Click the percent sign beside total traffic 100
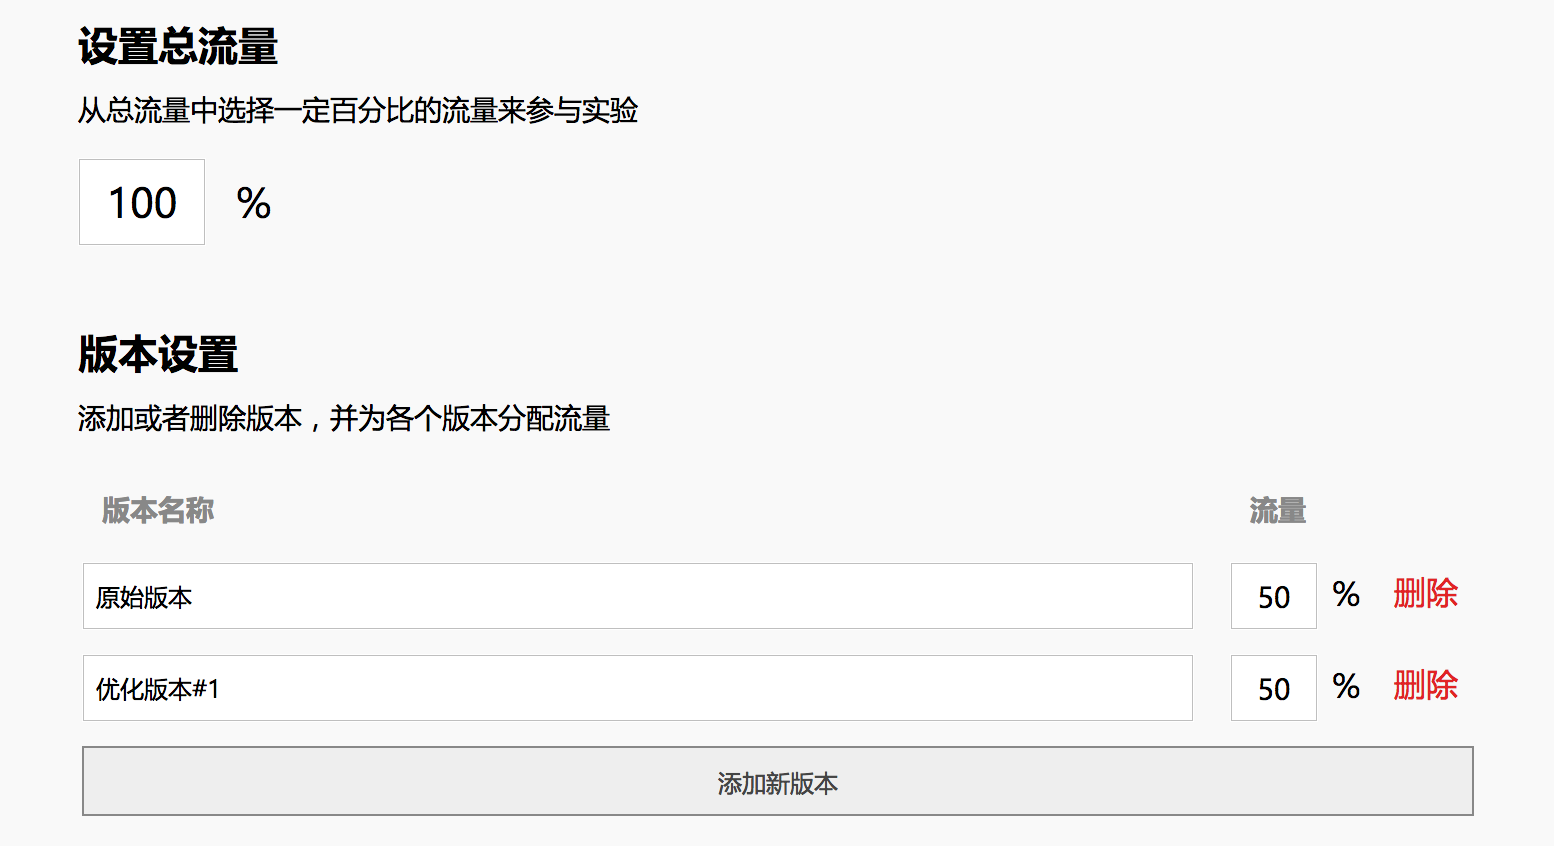Viewport: 1554px width, 846px height. pos(254,204)
